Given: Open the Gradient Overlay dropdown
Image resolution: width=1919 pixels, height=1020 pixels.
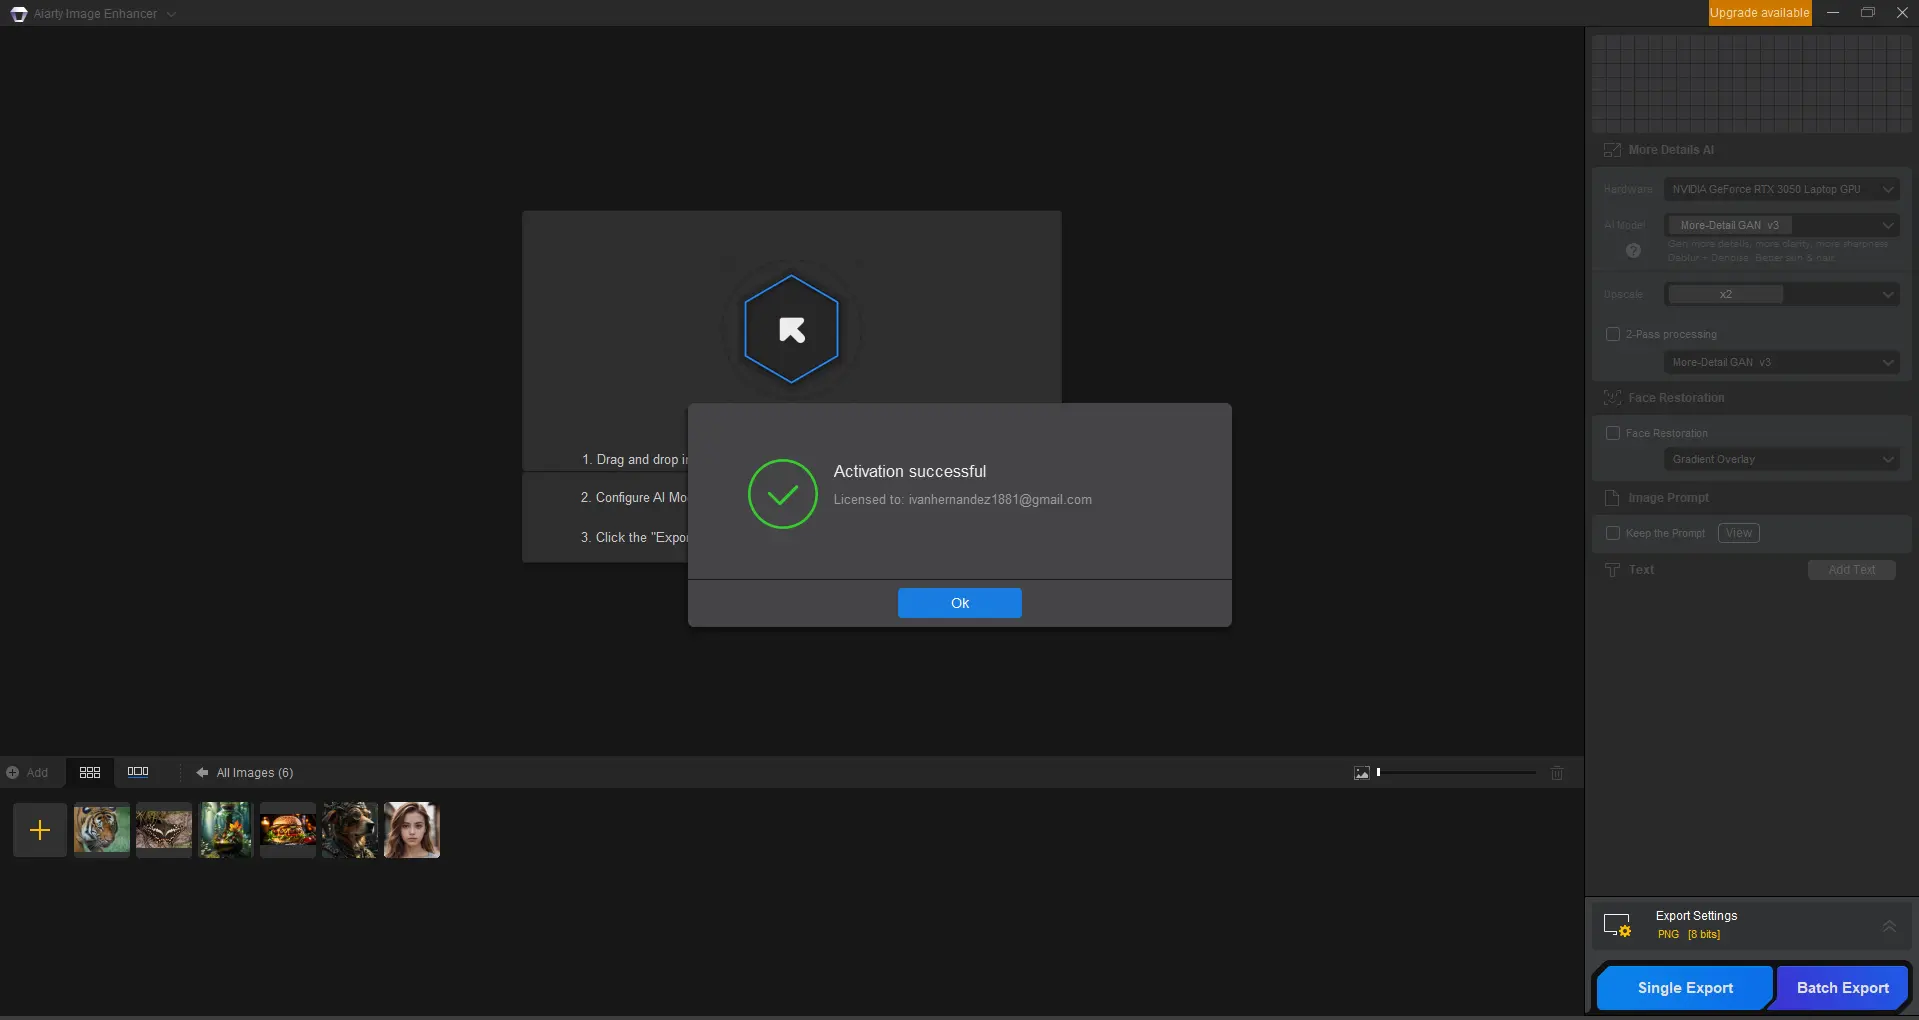Looking at the screenshot, I should [x=1781, y=459].
